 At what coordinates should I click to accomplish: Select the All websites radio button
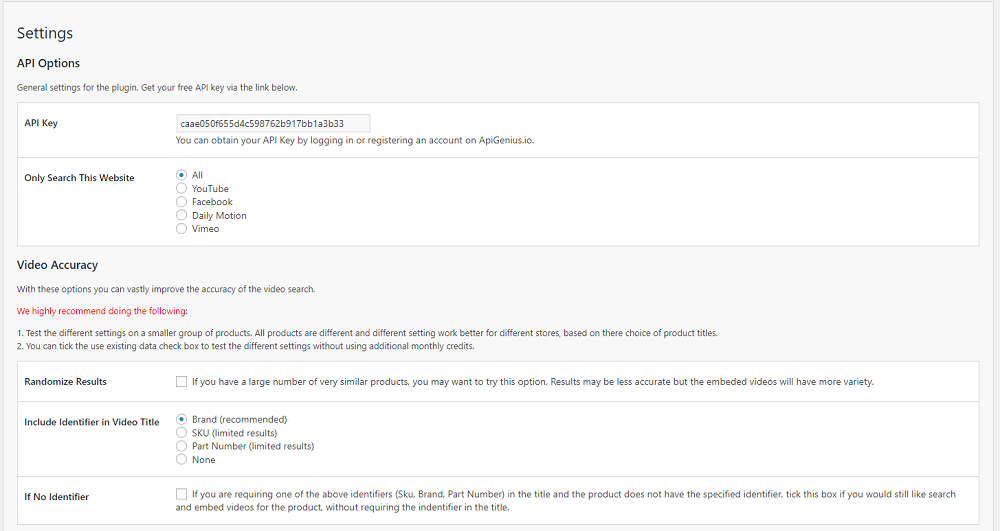181,175
